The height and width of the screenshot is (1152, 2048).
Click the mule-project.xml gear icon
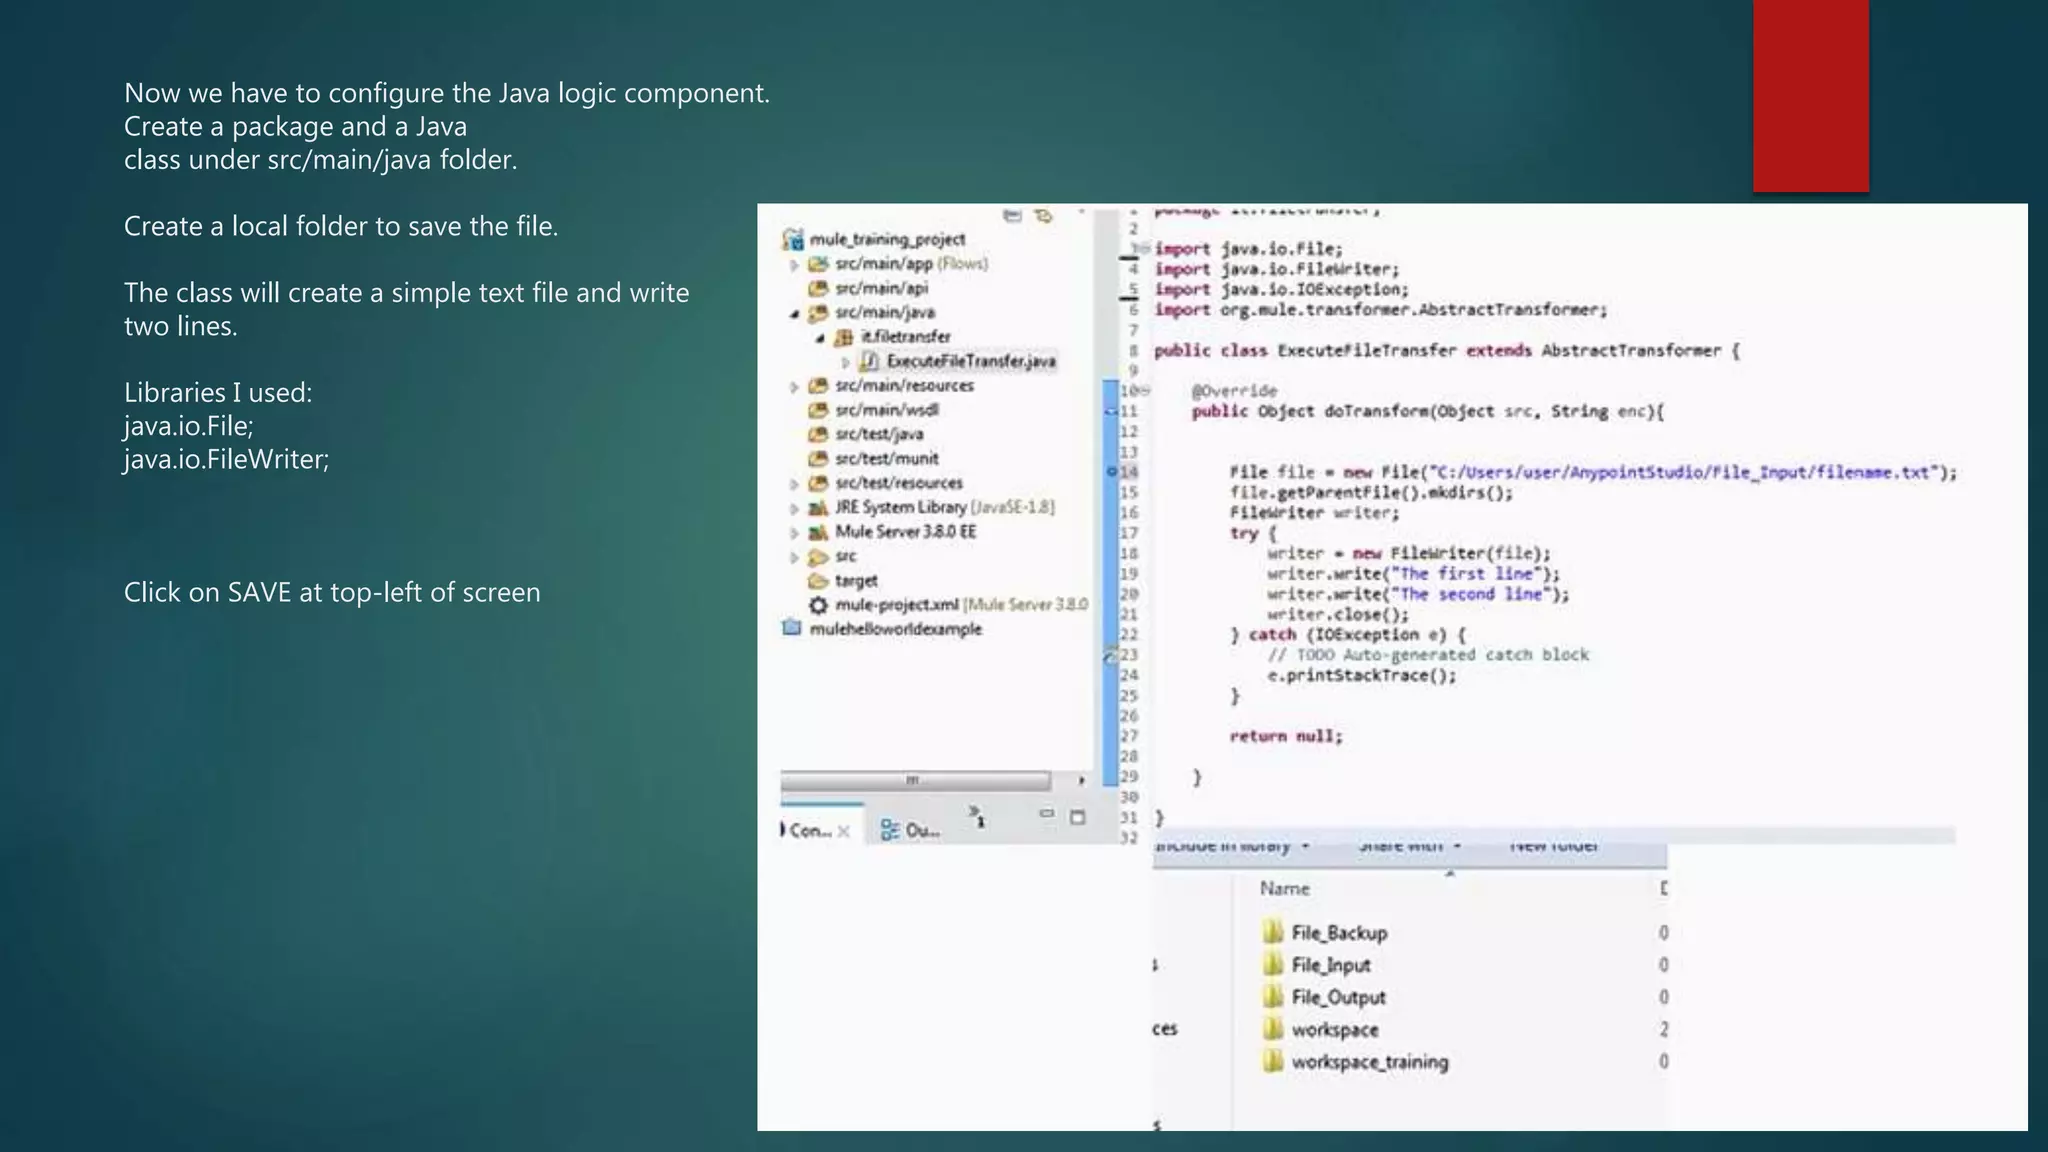[x=818, y=605]
